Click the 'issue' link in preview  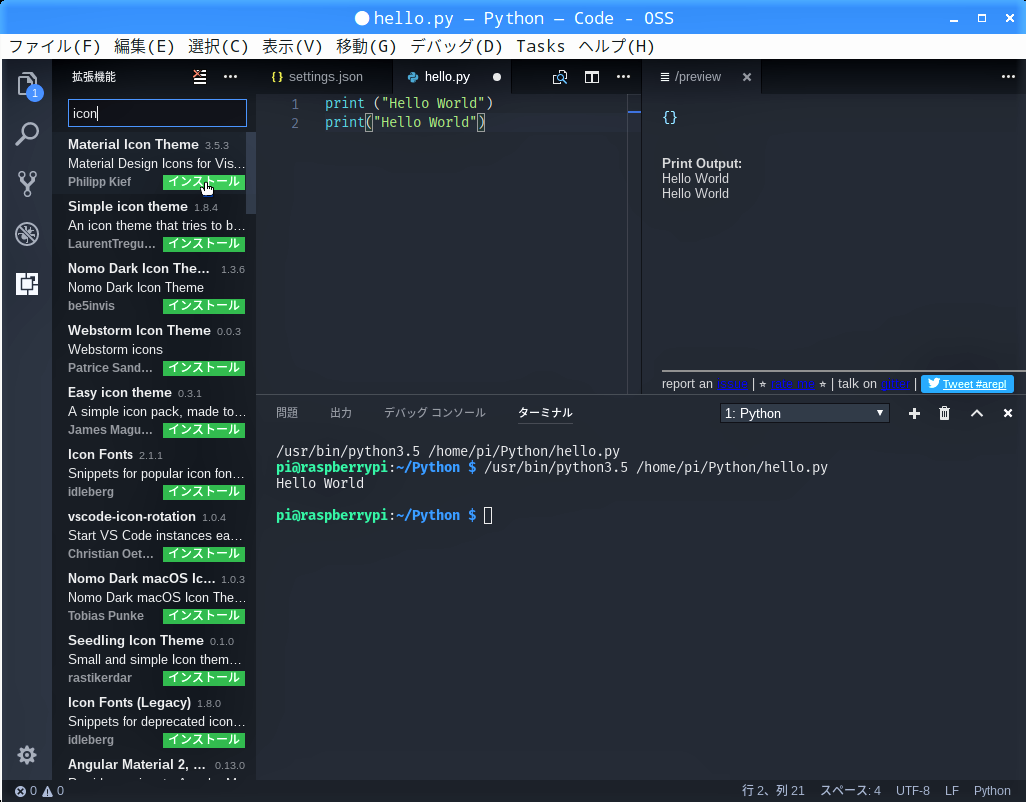tap(732, 384)
